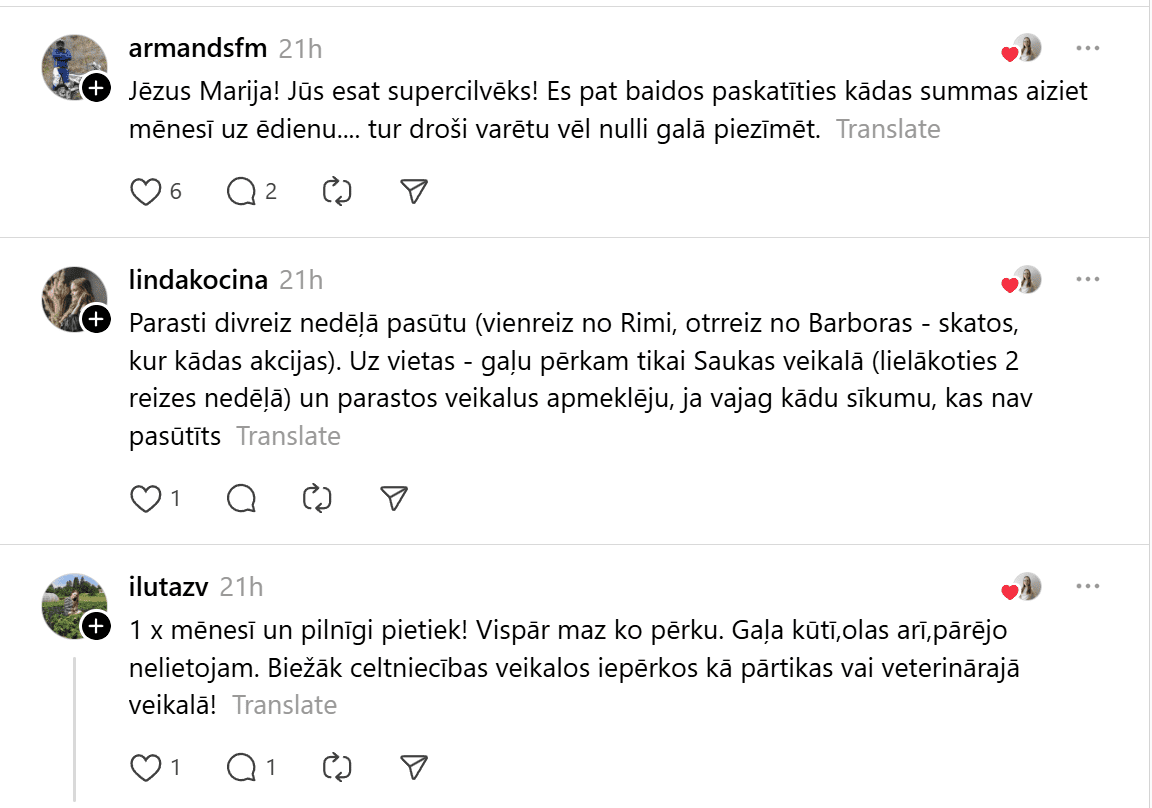Open ilutazv's profile picture
Viewport: 1152px width, 808px height.
click(x=73, y=606)
